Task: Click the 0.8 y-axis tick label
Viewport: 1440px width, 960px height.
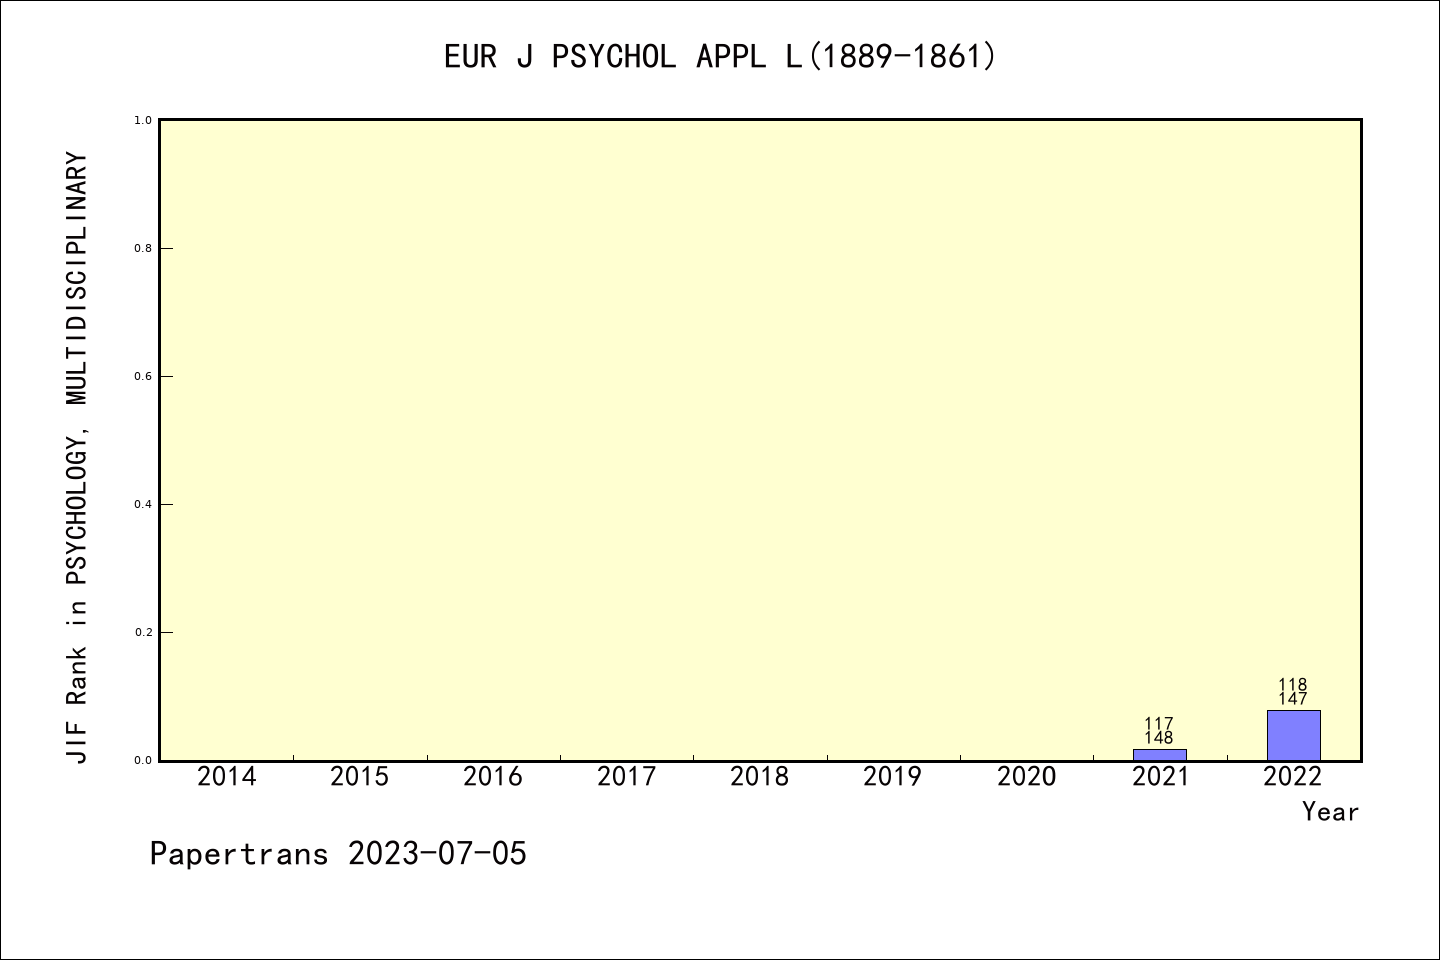Action: click(143, 248)
